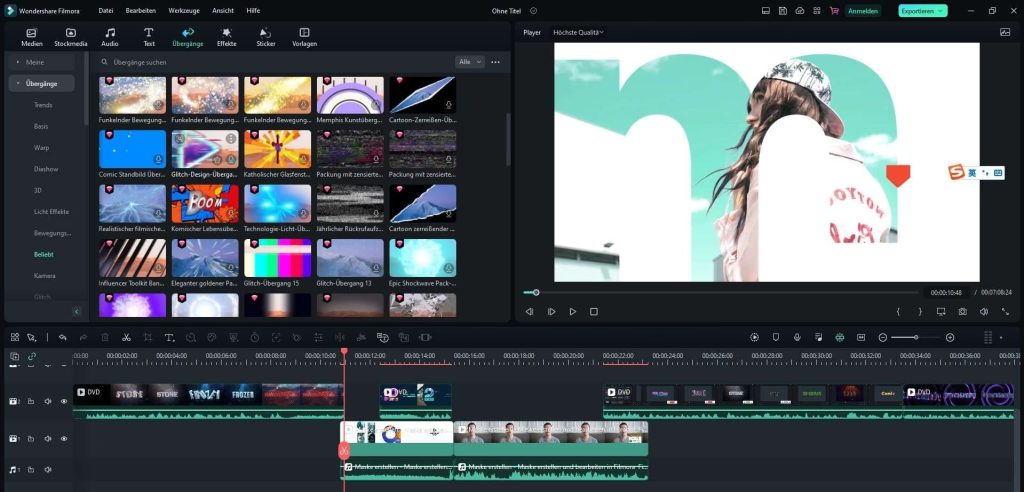
Task: Select the Epic Shockwave Pack transition thumbnail
Action: pos(423,258)
